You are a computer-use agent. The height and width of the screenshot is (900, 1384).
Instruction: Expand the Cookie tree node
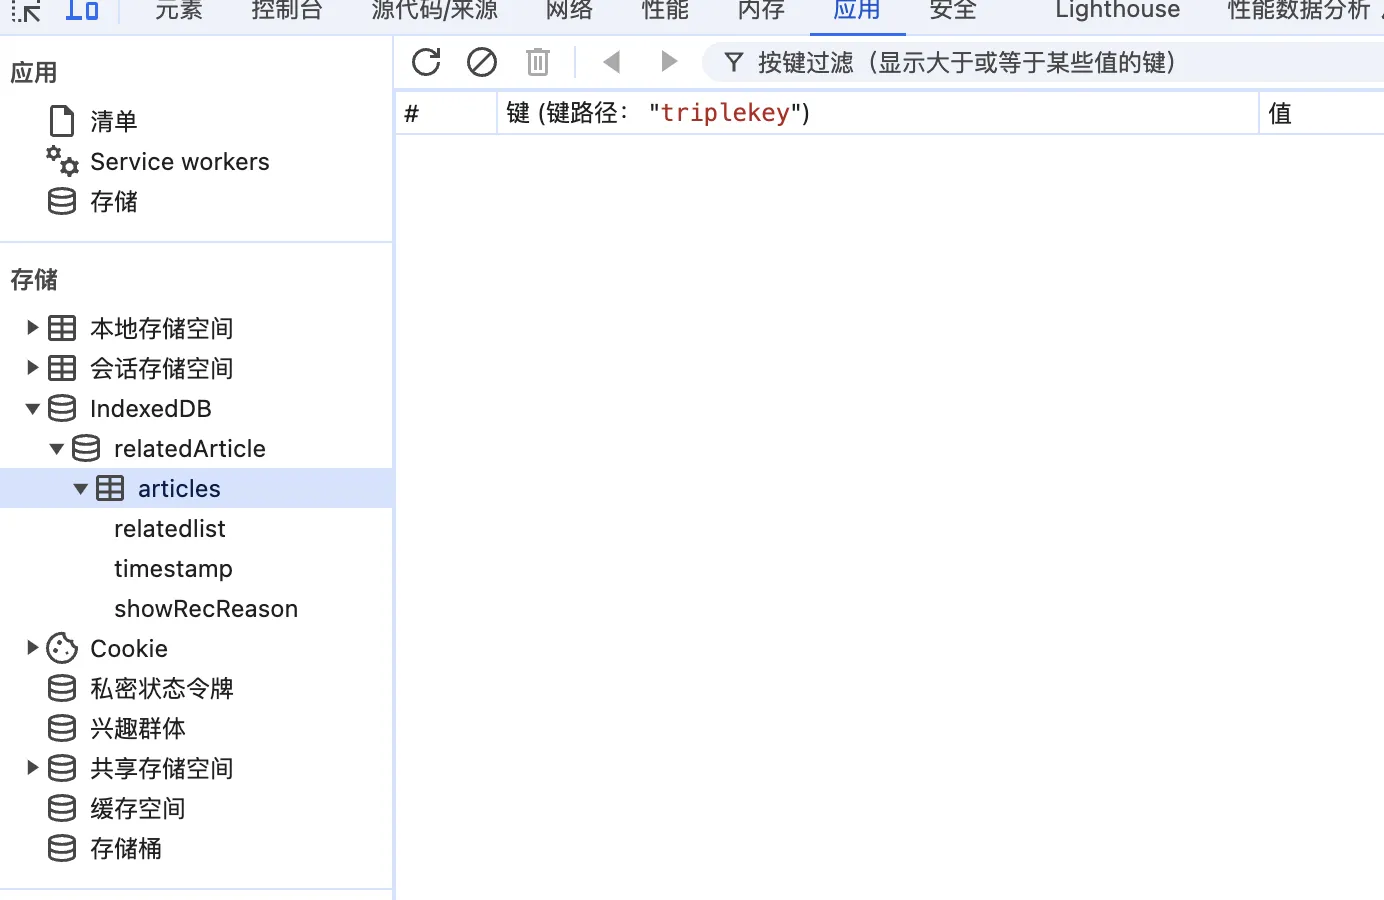pyautogui.click(x=32, y=648)
